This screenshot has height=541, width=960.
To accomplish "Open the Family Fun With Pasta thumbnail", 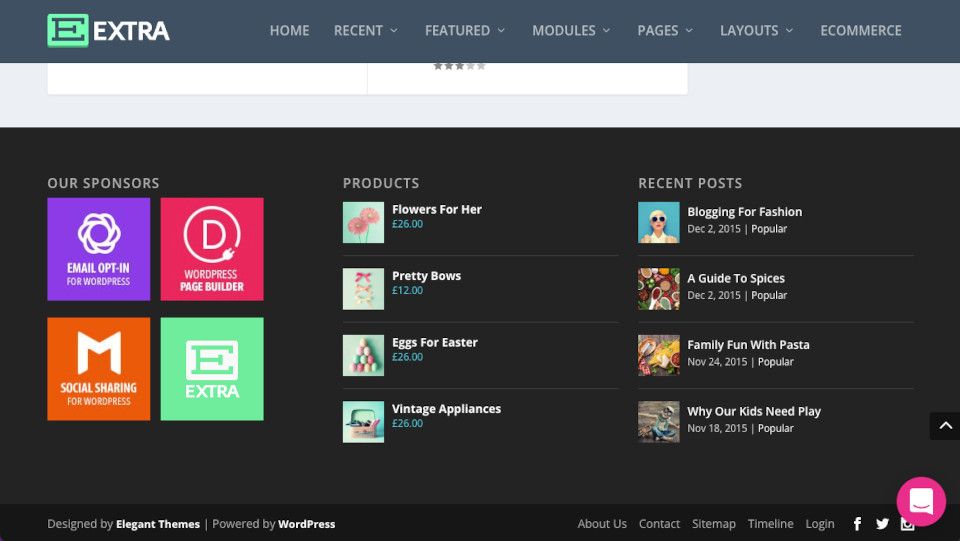I will pos(659,355).
